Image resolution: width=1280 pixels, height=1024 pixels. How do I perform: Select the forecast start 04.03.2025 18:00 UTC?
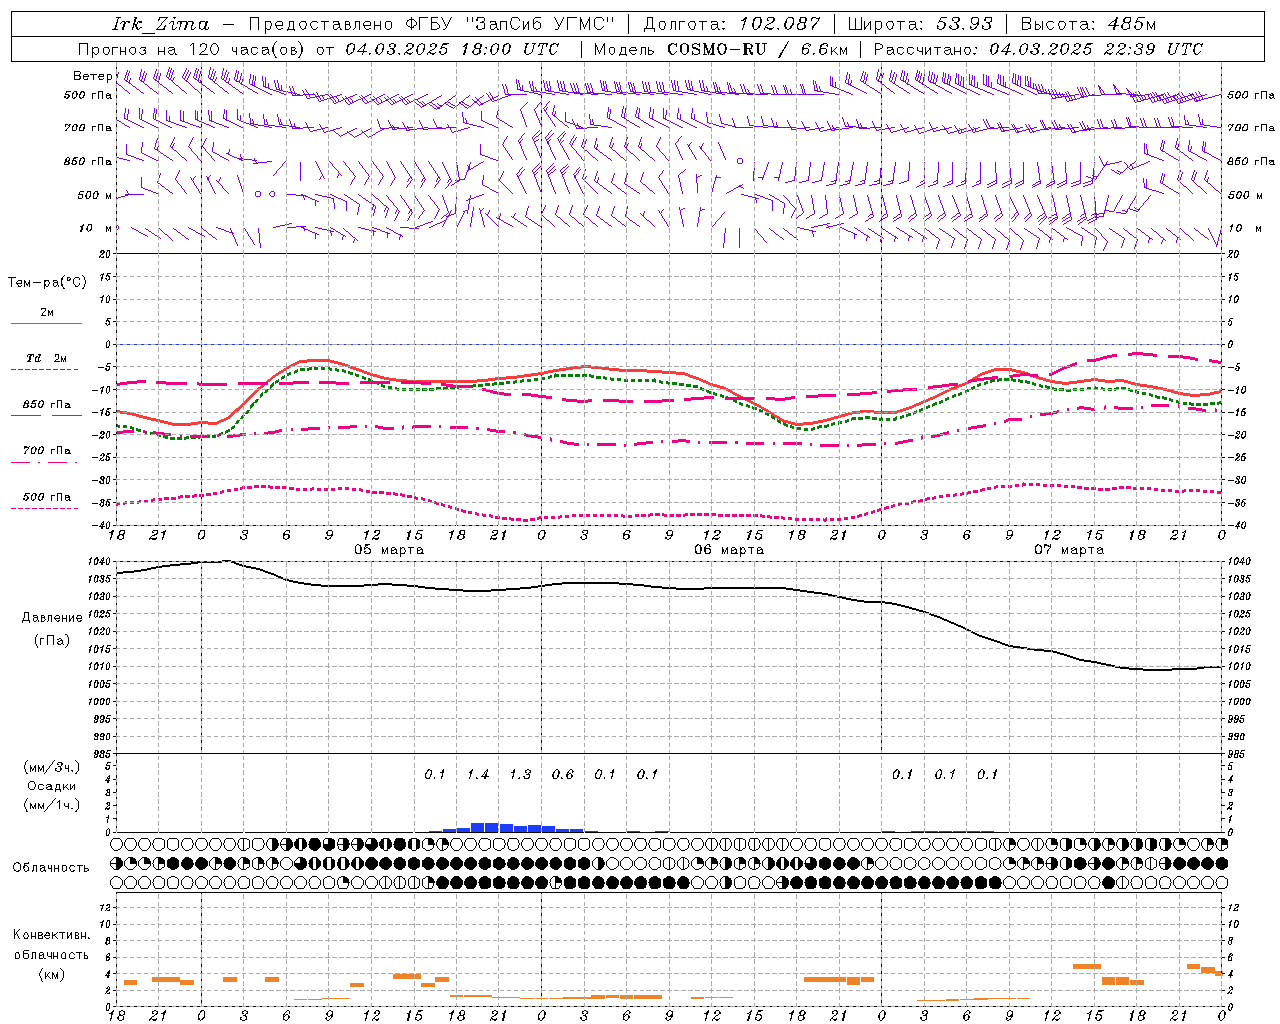tap(452, 49)
